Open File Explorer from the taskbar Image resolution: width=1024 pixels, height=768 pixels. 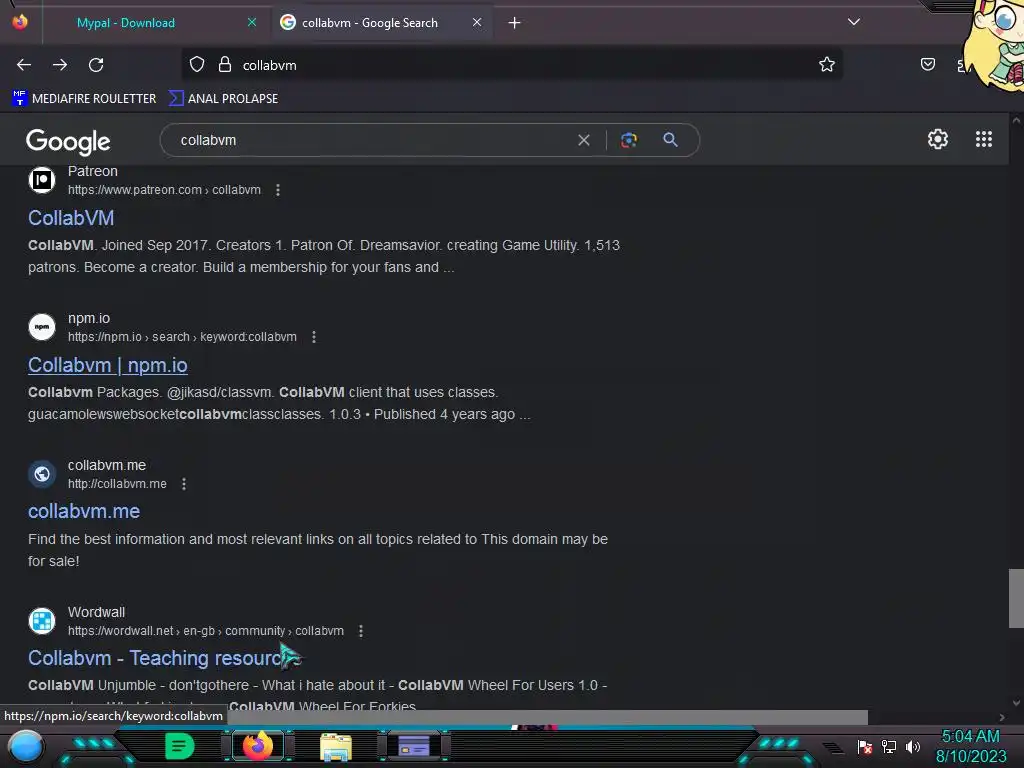tap(336, 746)
